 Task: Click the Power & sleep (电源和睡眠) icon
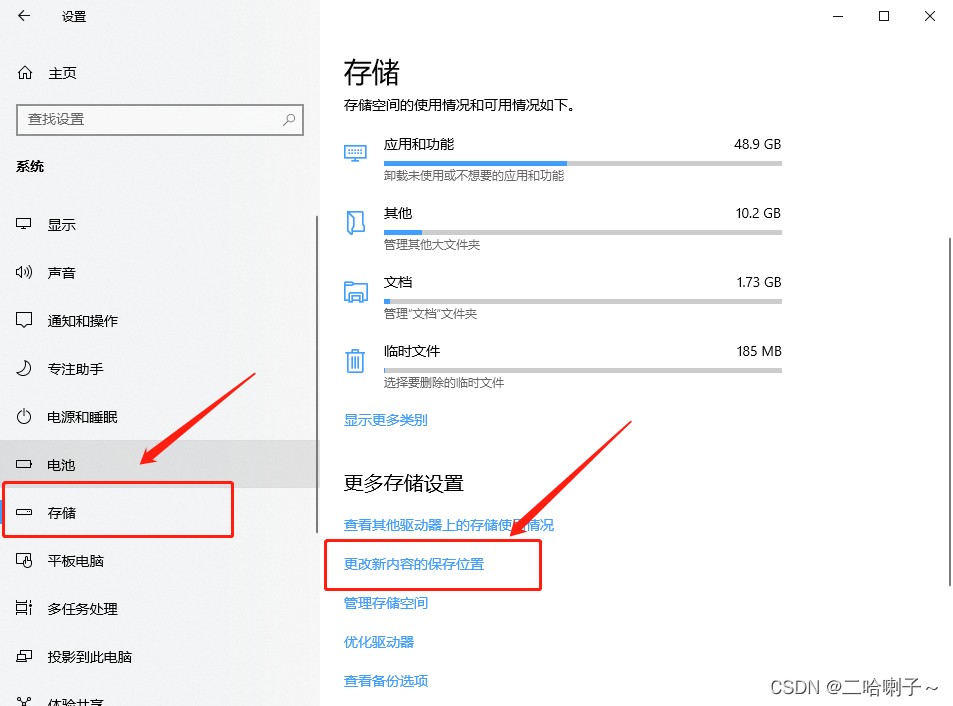[25, 417]
